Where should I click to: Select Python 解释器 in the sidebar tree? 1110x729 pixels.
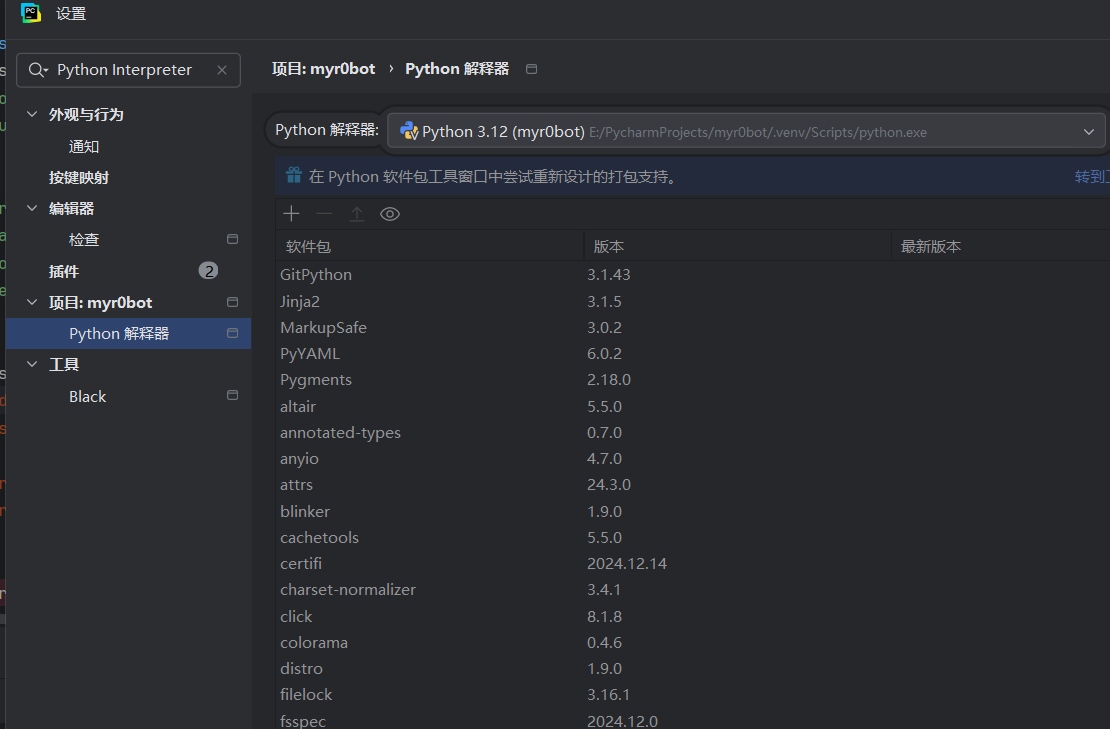coord(128,333)
